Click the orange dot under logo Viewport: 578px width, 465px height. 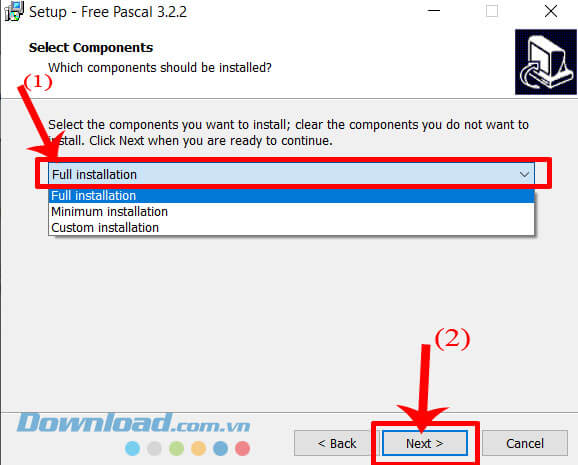click(198, 448)
